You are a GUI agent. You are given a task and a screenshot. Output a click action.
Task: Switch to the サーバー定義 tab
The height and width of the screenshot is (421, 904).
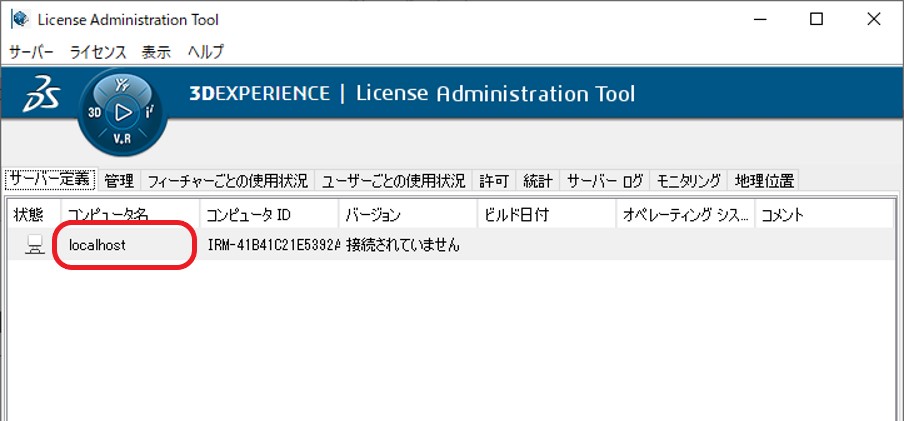(x=50, y=180)
